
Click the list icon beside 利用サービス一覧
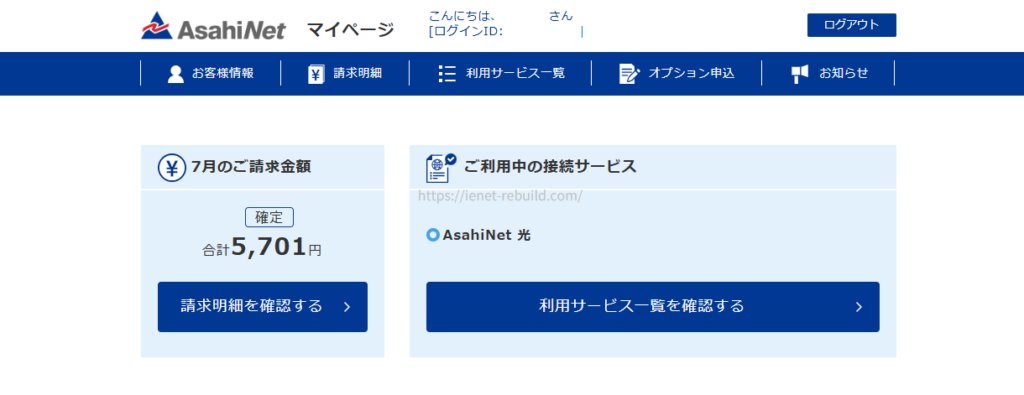click(447, 74)
